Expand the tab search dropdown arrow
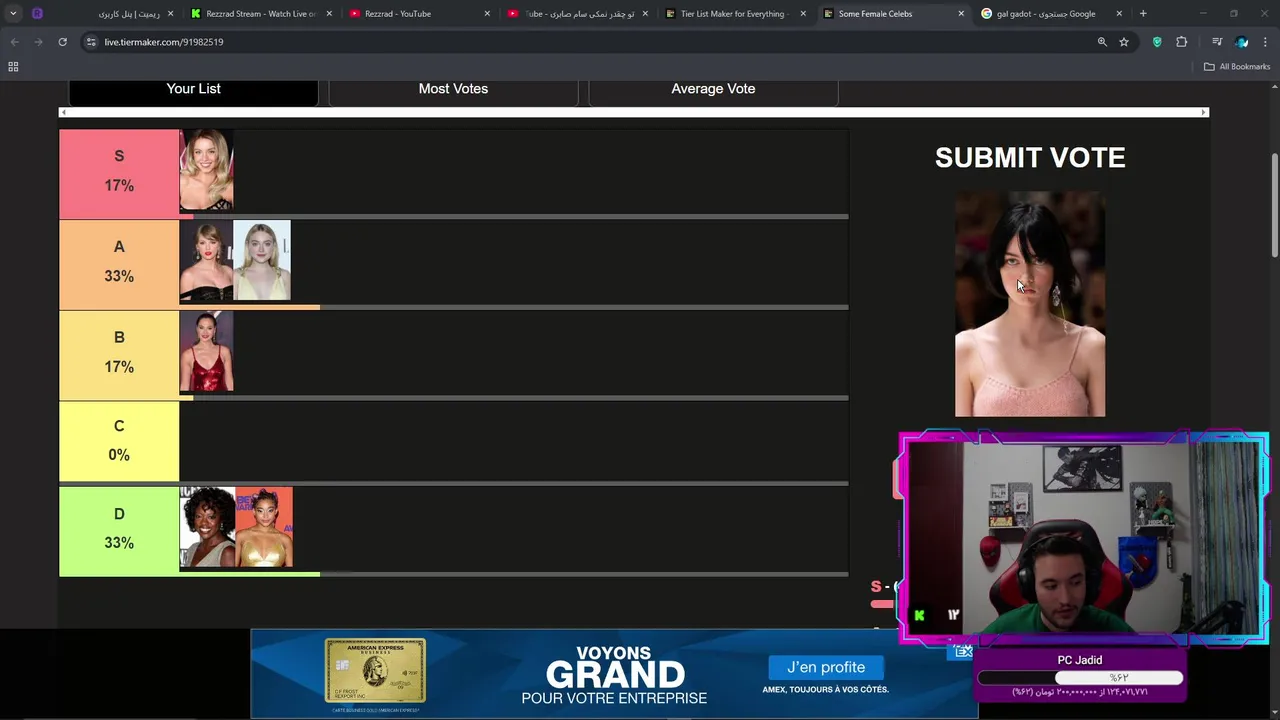The height and width of the screenshot is (720, 1280). [x=13, y=14]
